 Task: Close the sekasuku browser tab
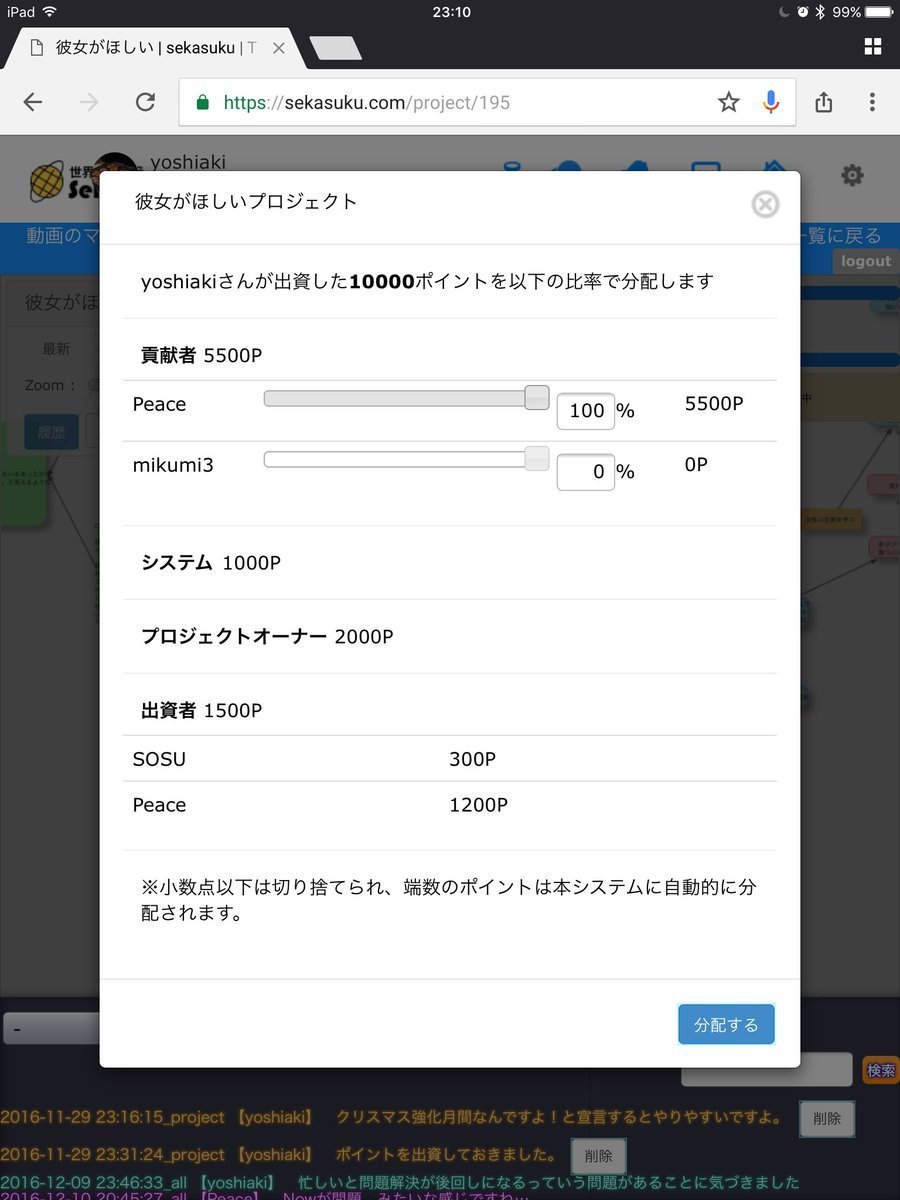(279, 48)
